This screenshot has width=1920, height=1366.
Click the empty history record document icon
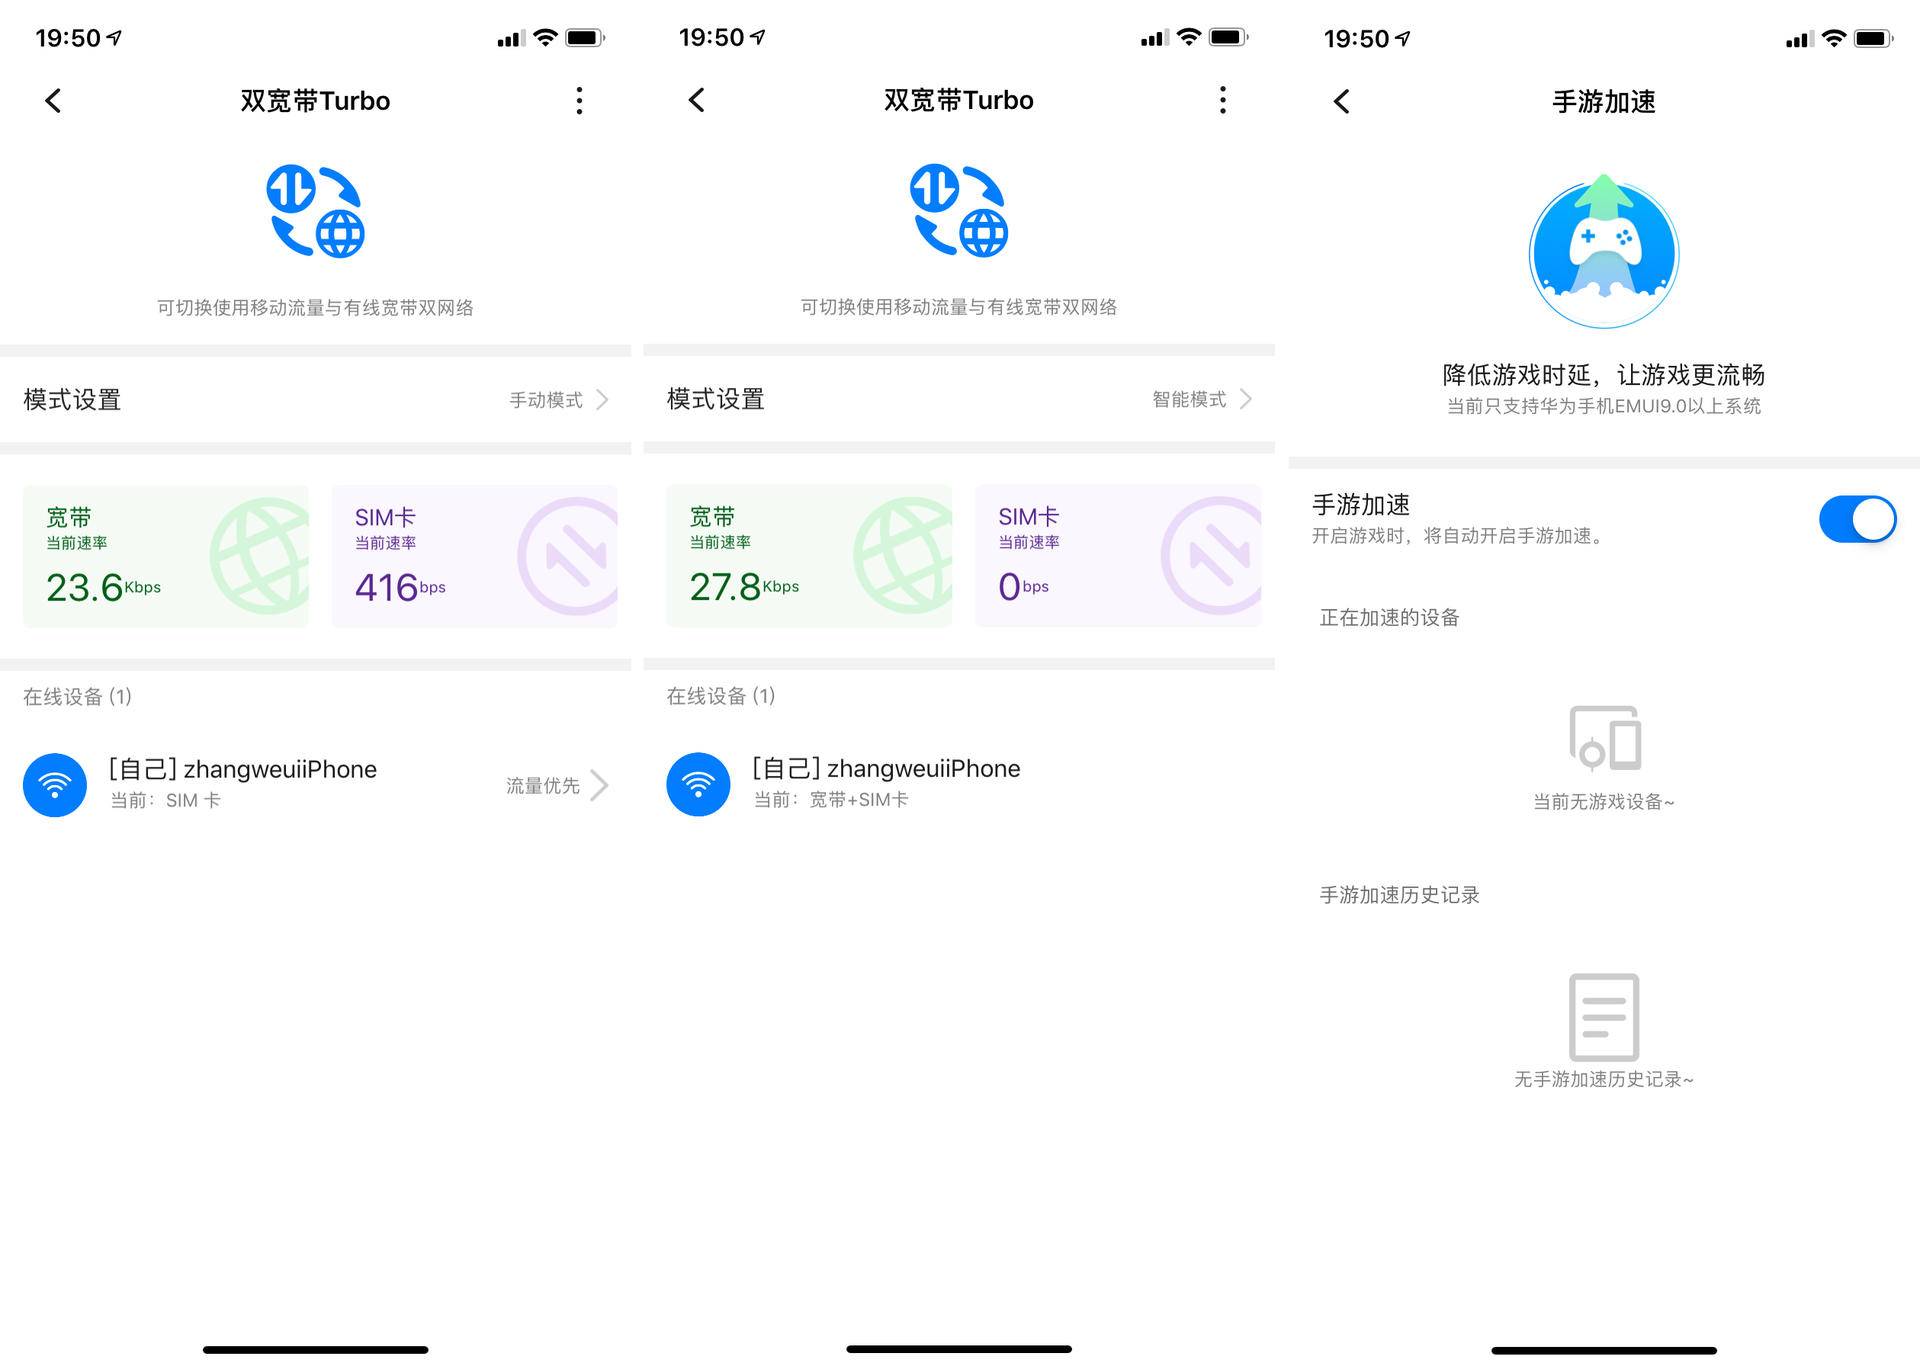pos(1604,1018)
